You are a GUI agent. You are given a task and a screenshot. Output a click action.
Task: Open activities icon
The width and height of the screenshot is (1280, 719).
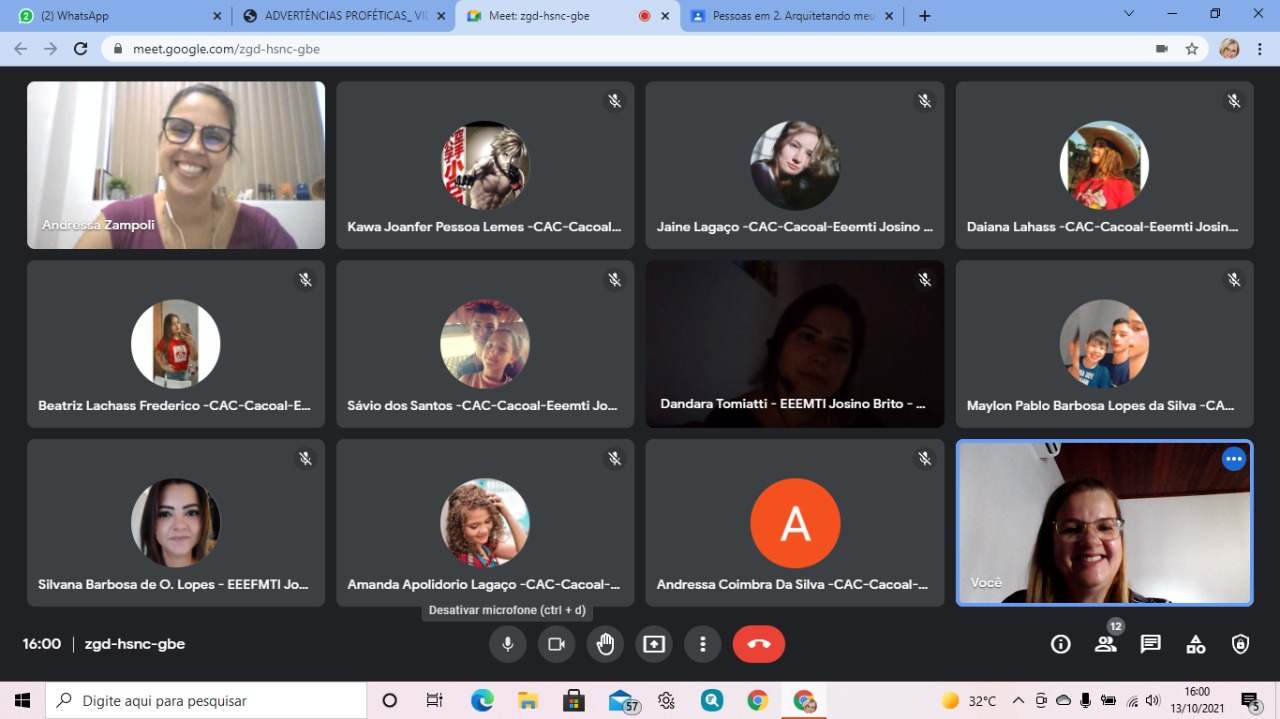tap(1196, 644)
